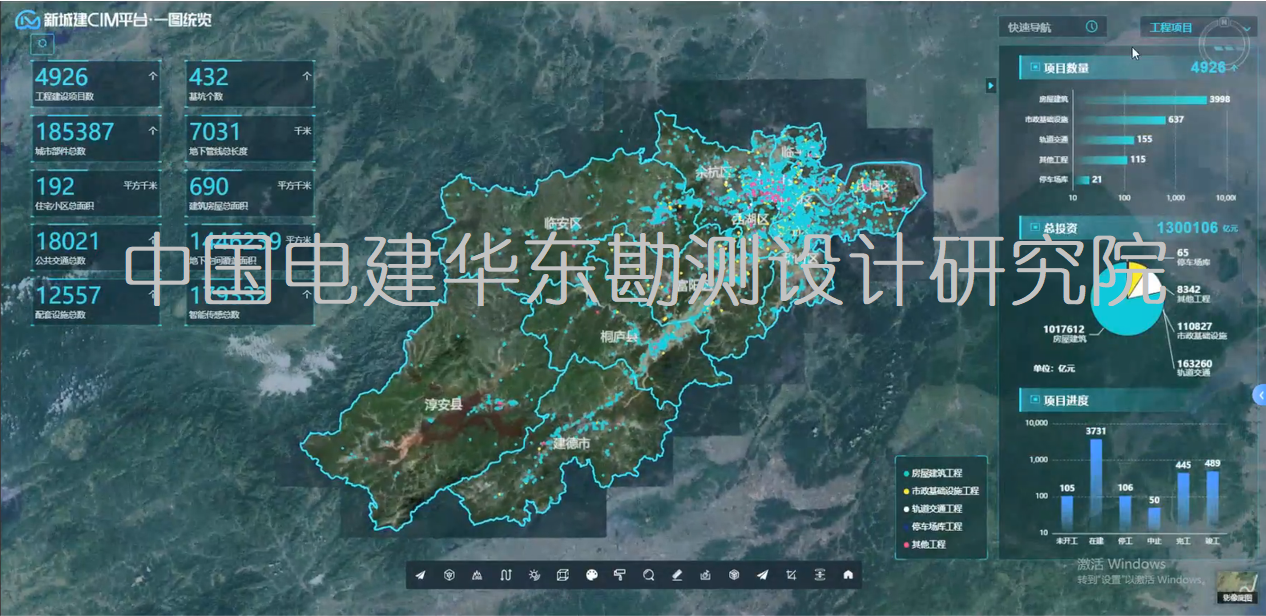Click the up arrow on 工程建设项目数 card
Image resolution: width=1266 pixels, height=616 pixels.
tap(153, 75)
